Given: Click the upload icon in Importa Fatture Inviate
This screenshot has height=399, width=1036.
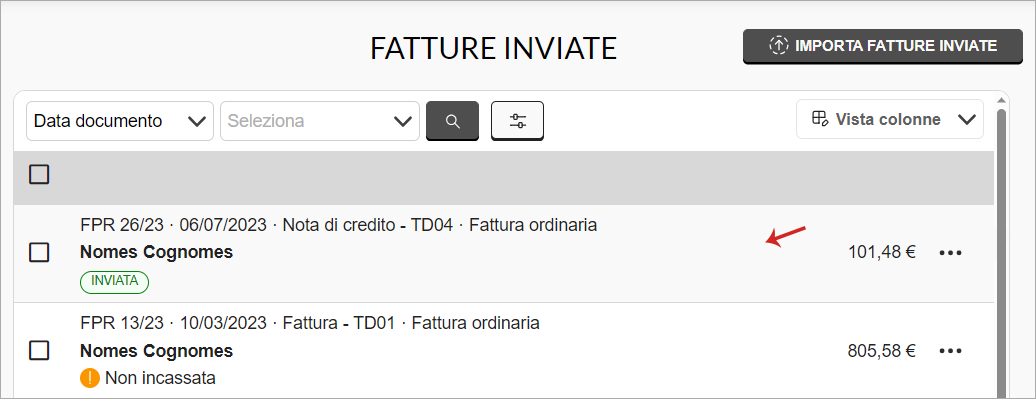Looking at the screenshot, I should tap(779, 46).
